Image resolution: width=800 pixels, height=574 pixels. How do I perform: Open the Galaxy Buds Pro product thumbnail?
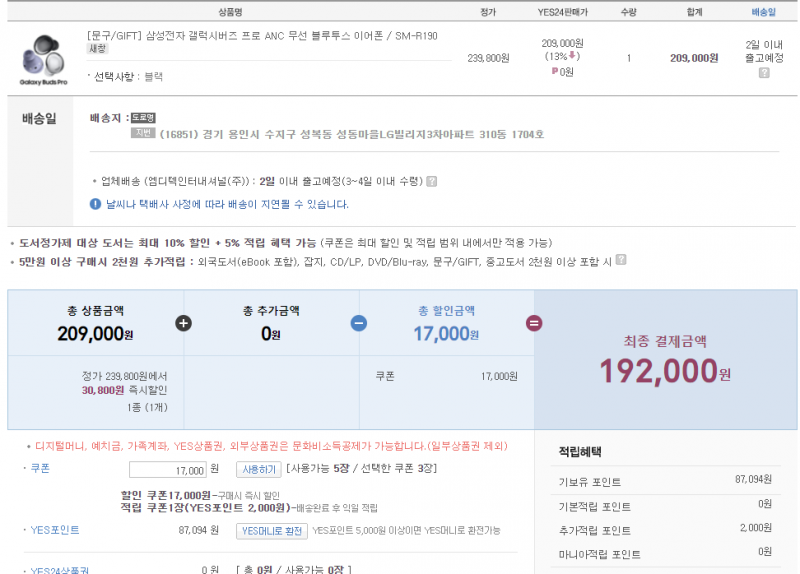point(44,59)
